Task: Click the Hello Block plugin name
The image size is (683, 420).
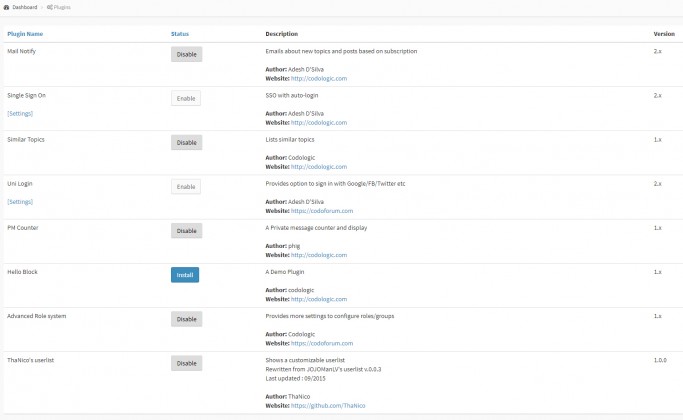Action: coord(22,272)
